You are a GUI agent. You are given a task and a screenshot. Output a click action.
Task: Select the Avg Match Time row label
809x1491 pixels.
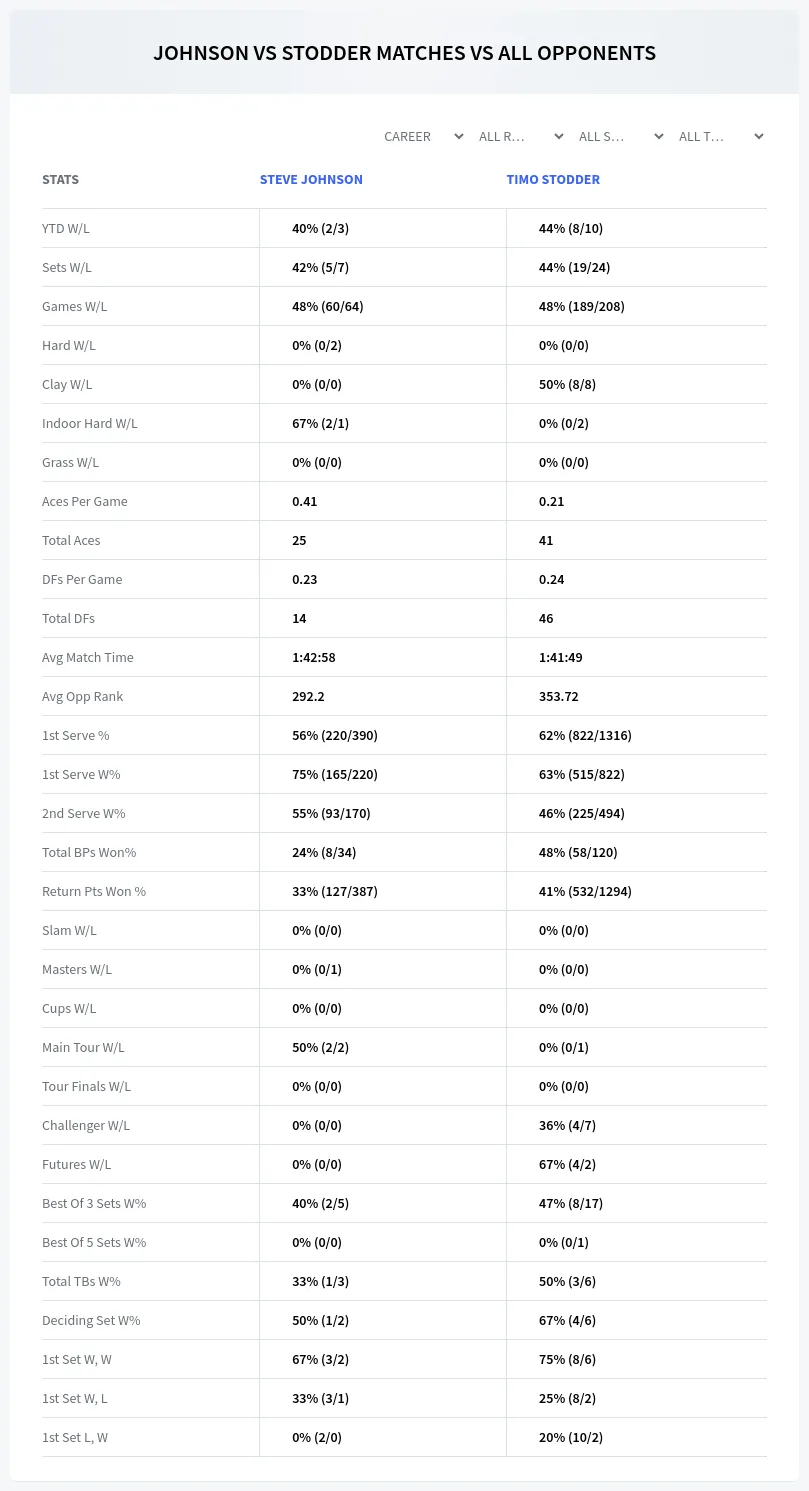click(88, 657)
